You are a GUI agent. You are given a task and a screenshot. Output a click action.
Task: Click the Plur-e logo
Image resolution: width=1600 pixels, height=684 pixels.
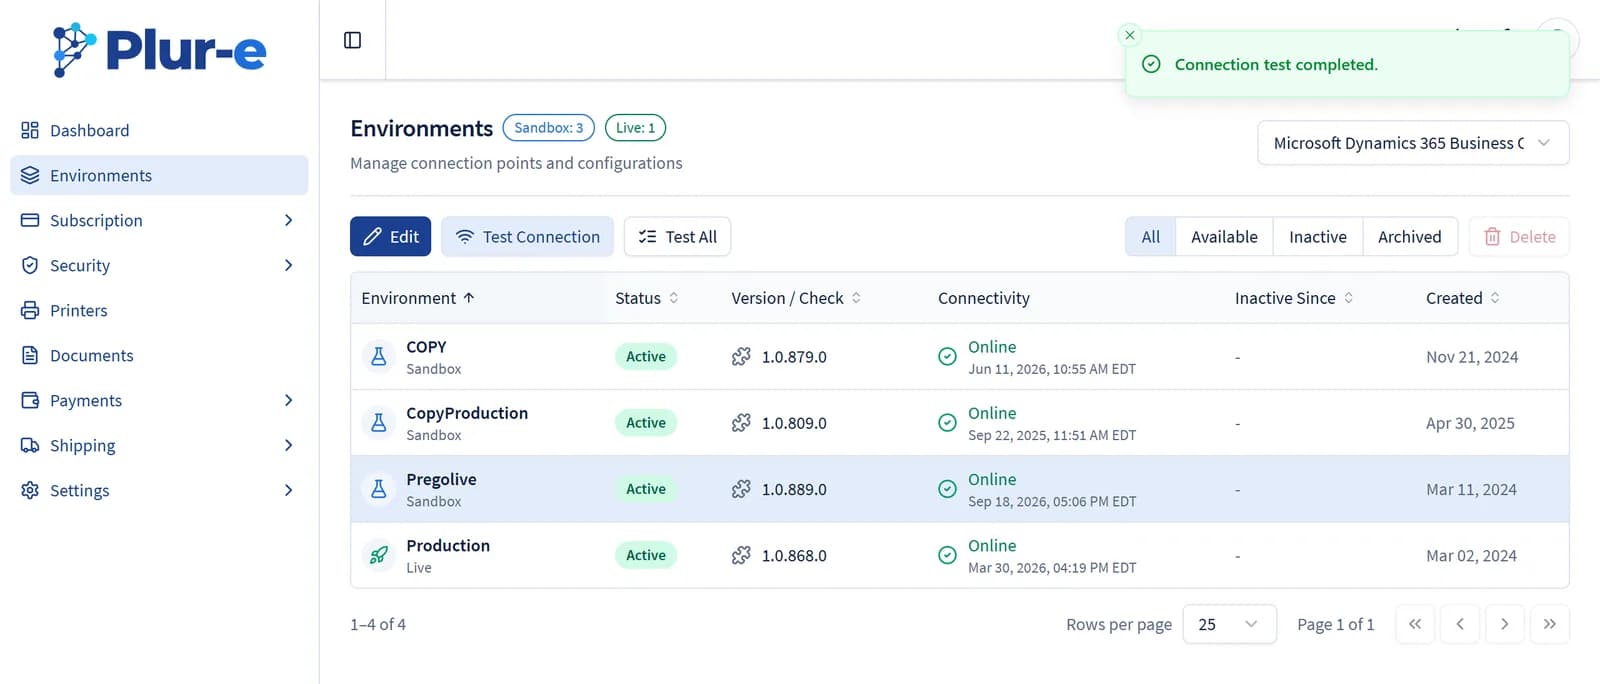[x=160, y=49]
